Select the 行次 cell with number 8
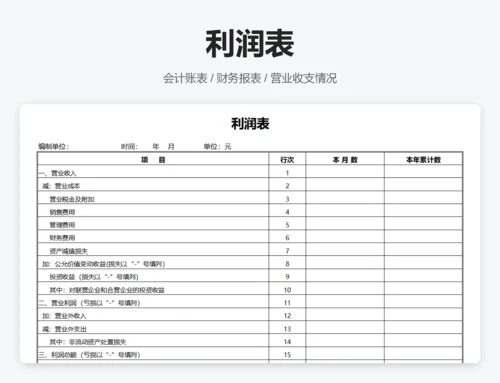500x383 pixels. click(x=287, y=263)
